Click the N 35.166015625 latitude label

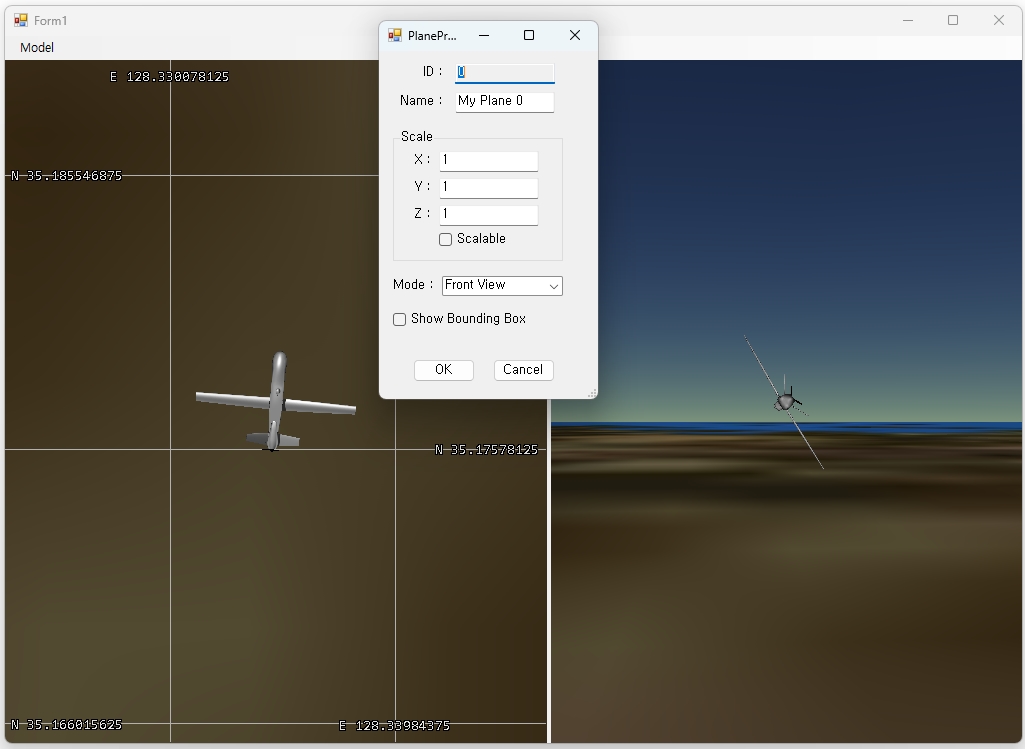(x=67, y=725)
